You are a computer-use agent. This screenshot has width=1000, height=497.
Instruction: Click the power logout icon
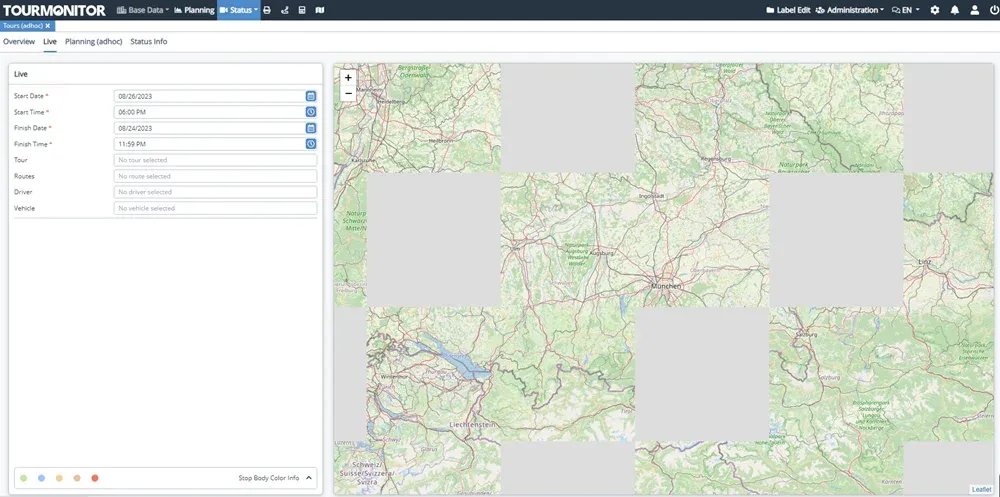click(x=992, y=10)
